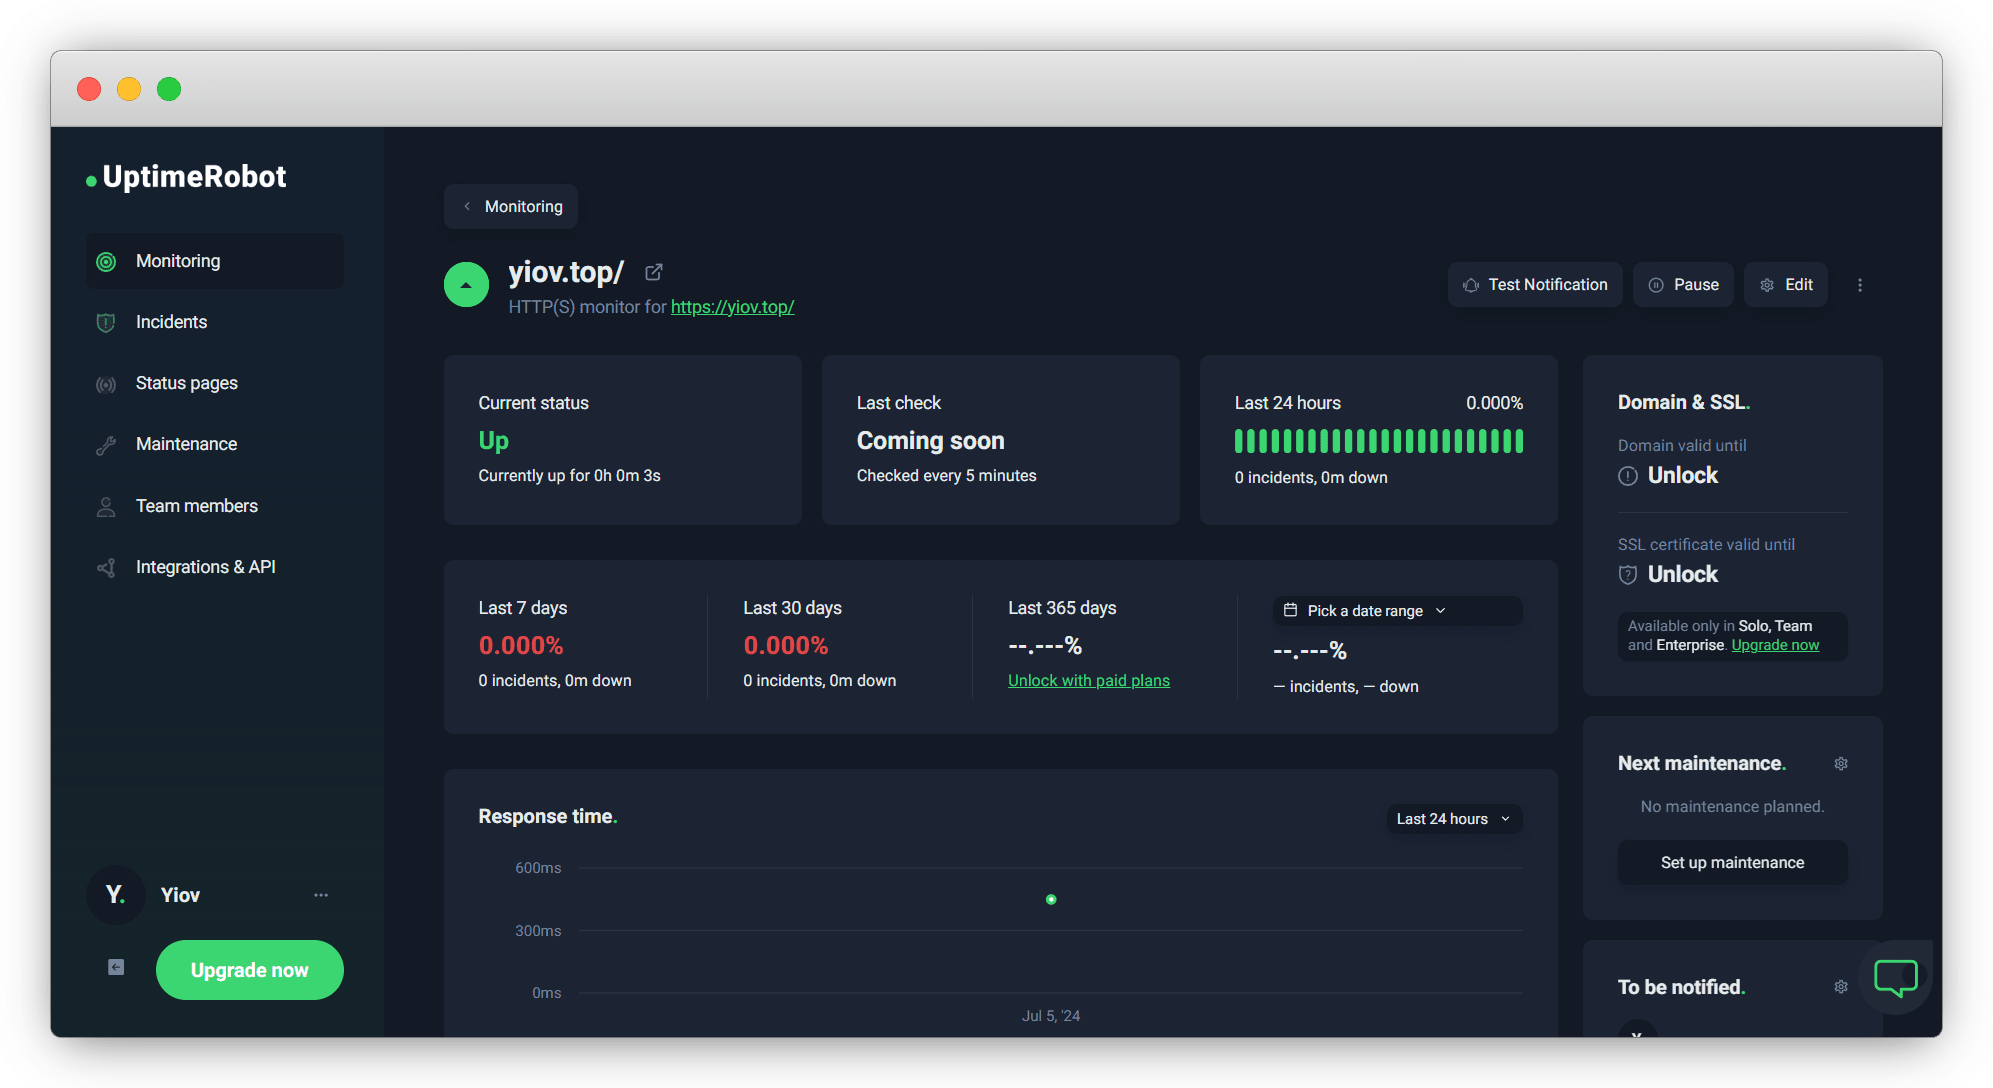Image resolution: width=1993 pixels, height=1088 pixels.
Task: Click Test Notification button
Action: tap(1535, 285)
